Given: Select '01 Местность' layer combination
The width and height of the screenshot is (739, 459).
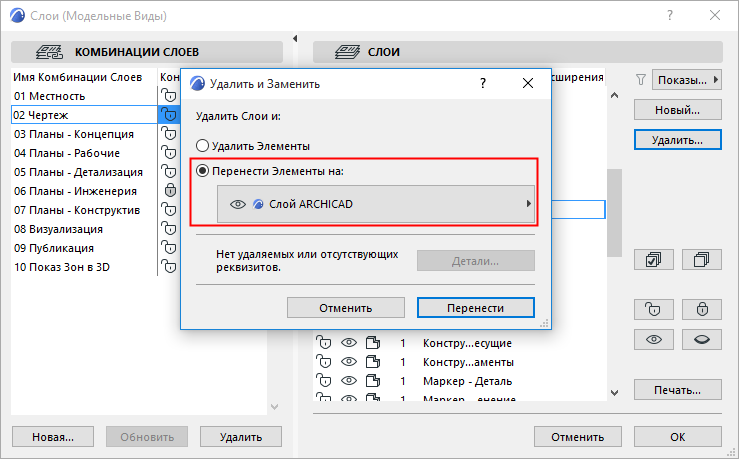Looking at the screenshot, I should tap(50, 96).
